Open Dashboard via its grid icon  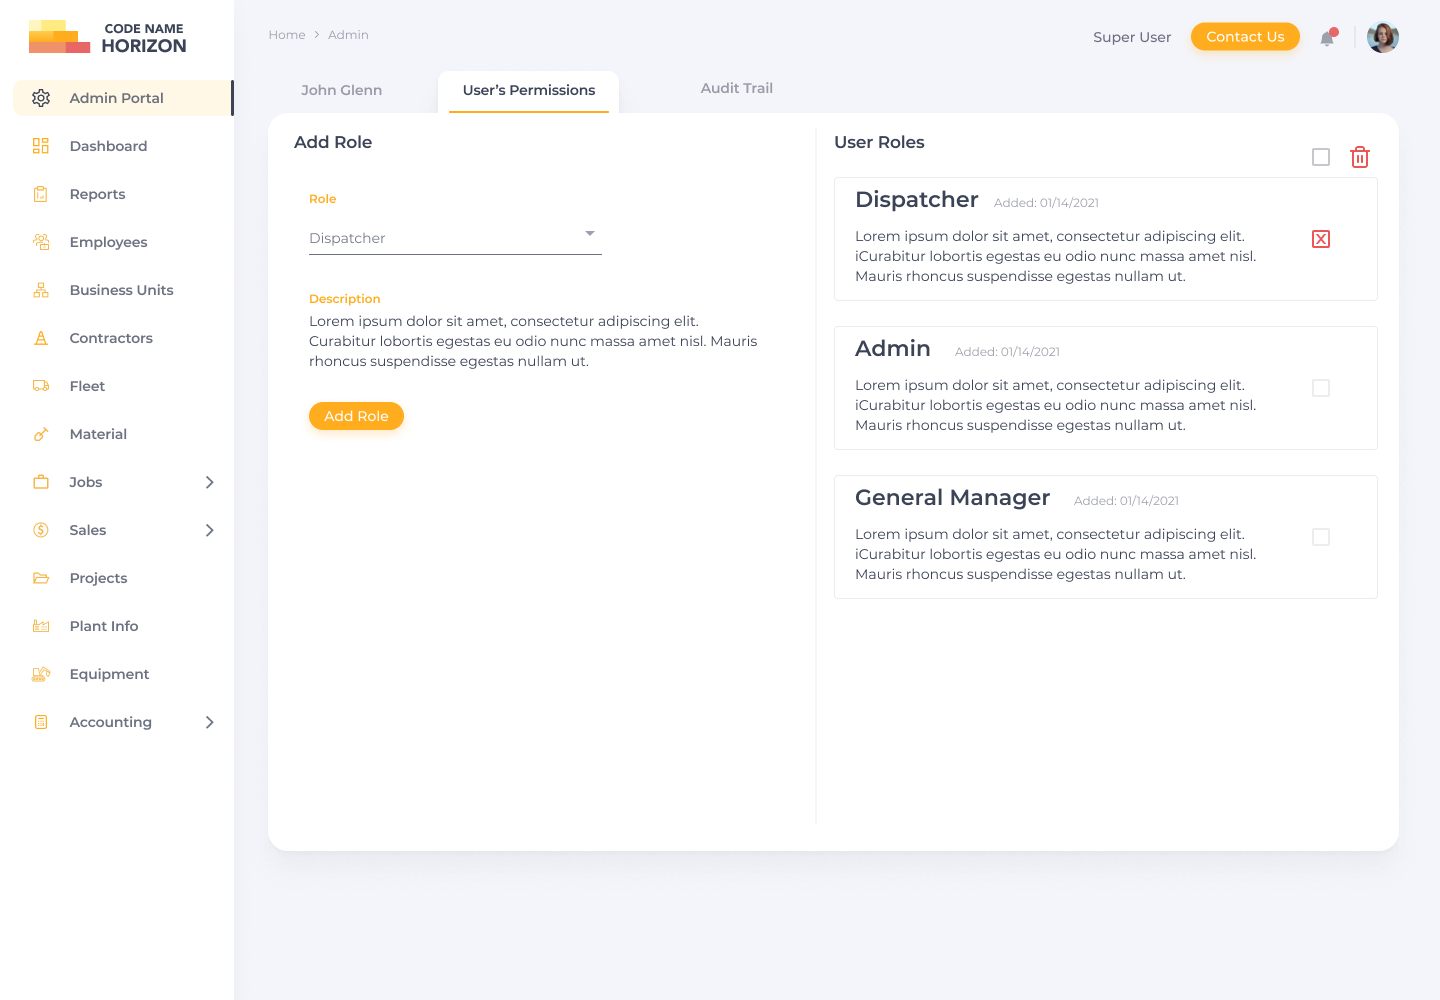click(41, 146)
